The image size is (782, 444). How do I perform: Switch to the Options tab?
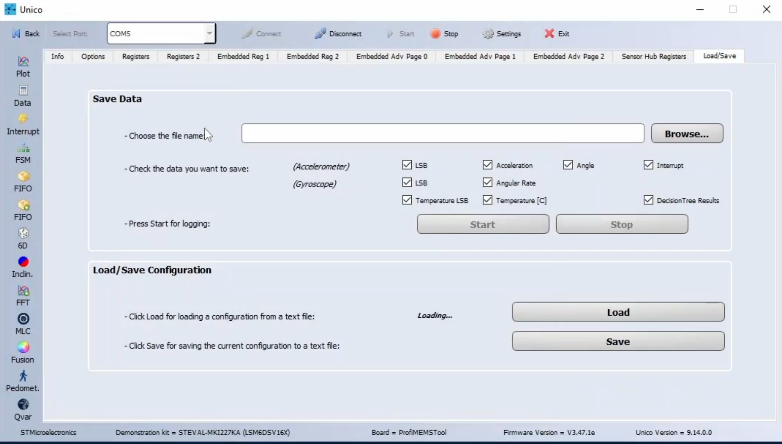tap(93, 56)
